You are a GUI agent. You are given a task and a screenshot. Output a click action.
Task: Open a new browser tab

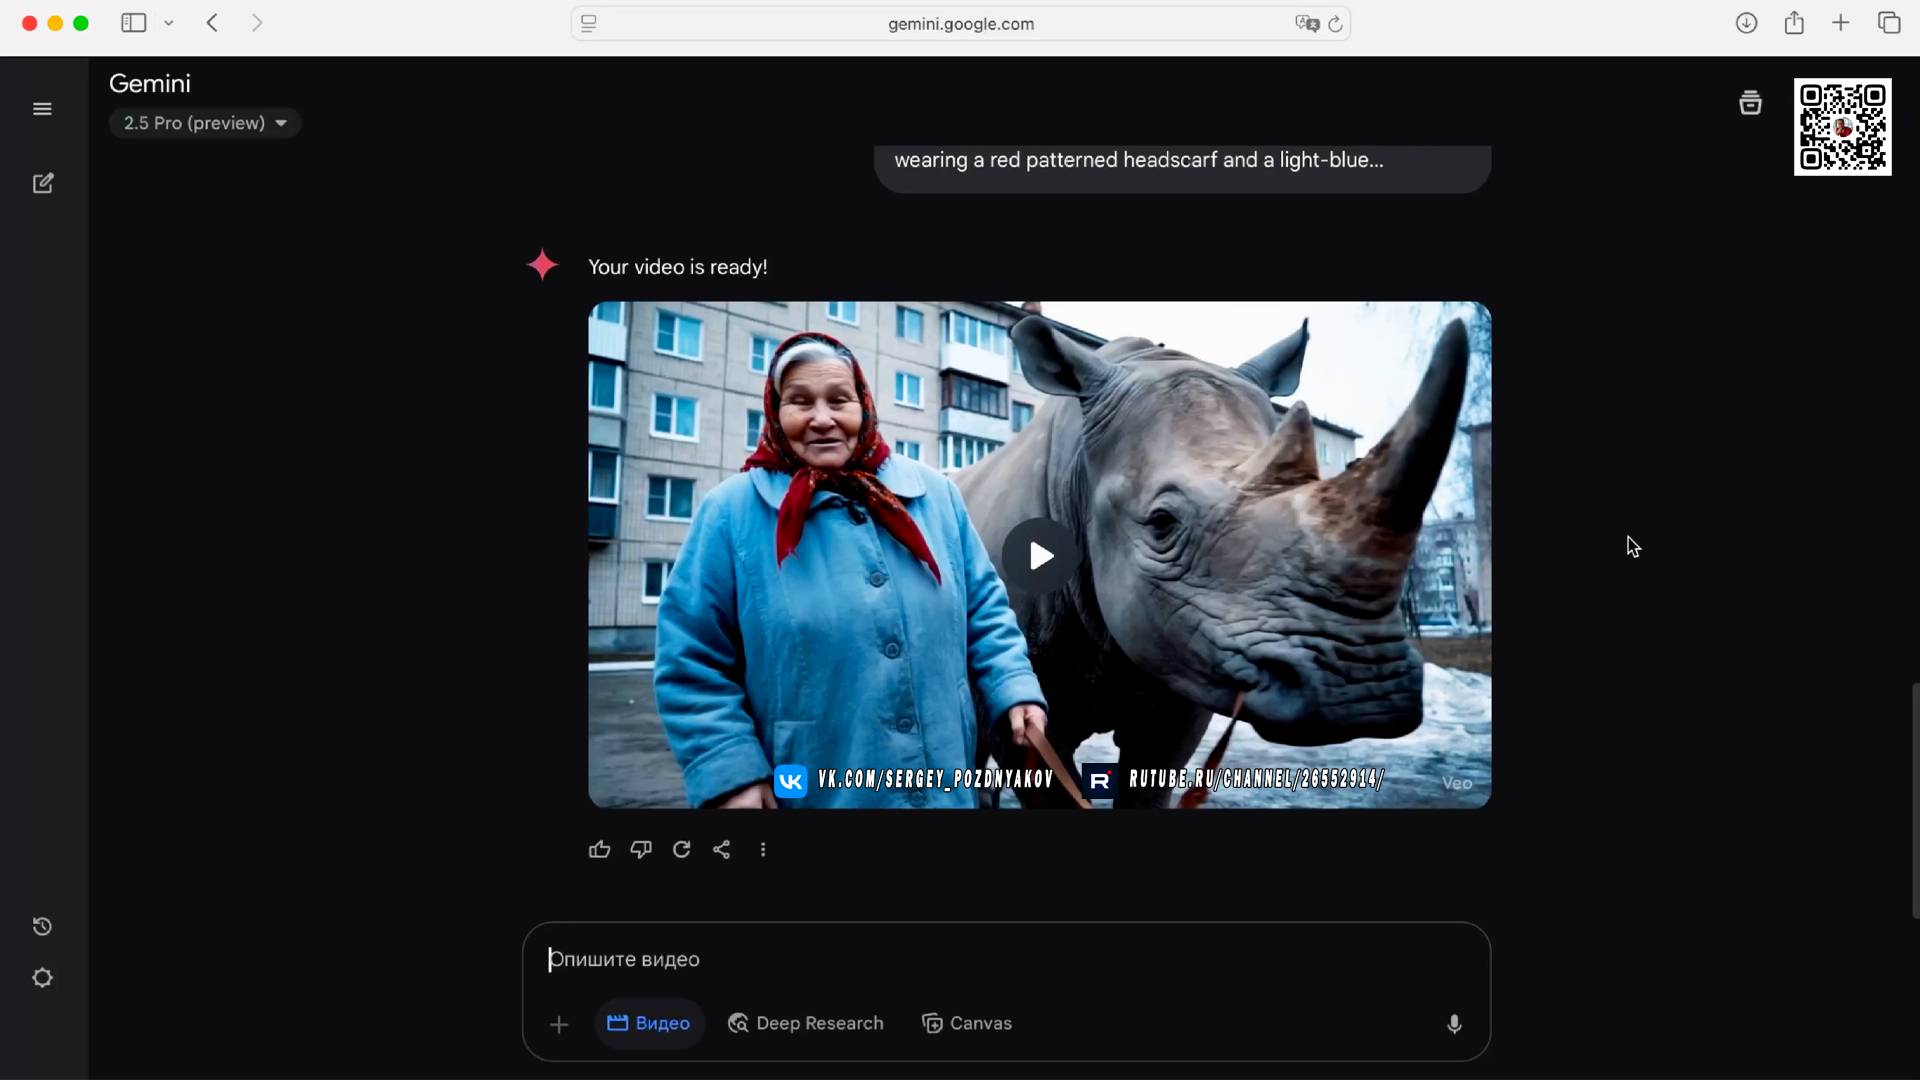click(1841, 22)
